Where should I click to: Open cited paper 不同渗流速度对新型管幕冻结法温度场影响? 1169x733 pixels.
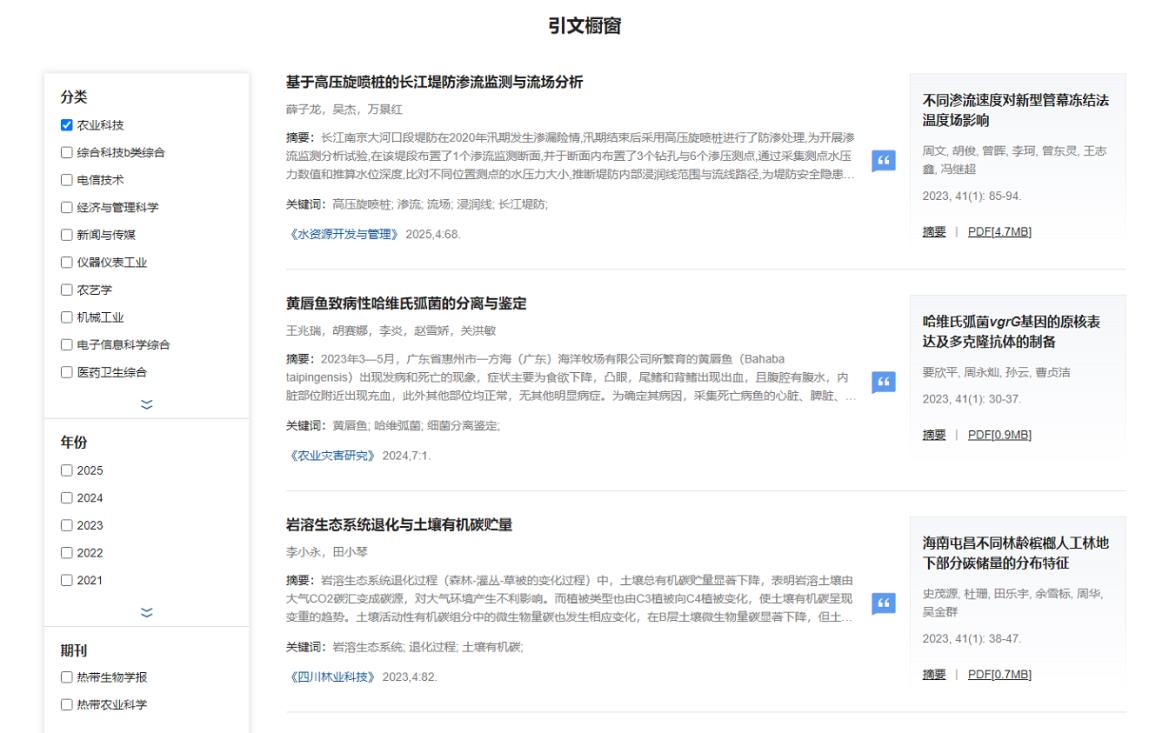[1015, 110]
